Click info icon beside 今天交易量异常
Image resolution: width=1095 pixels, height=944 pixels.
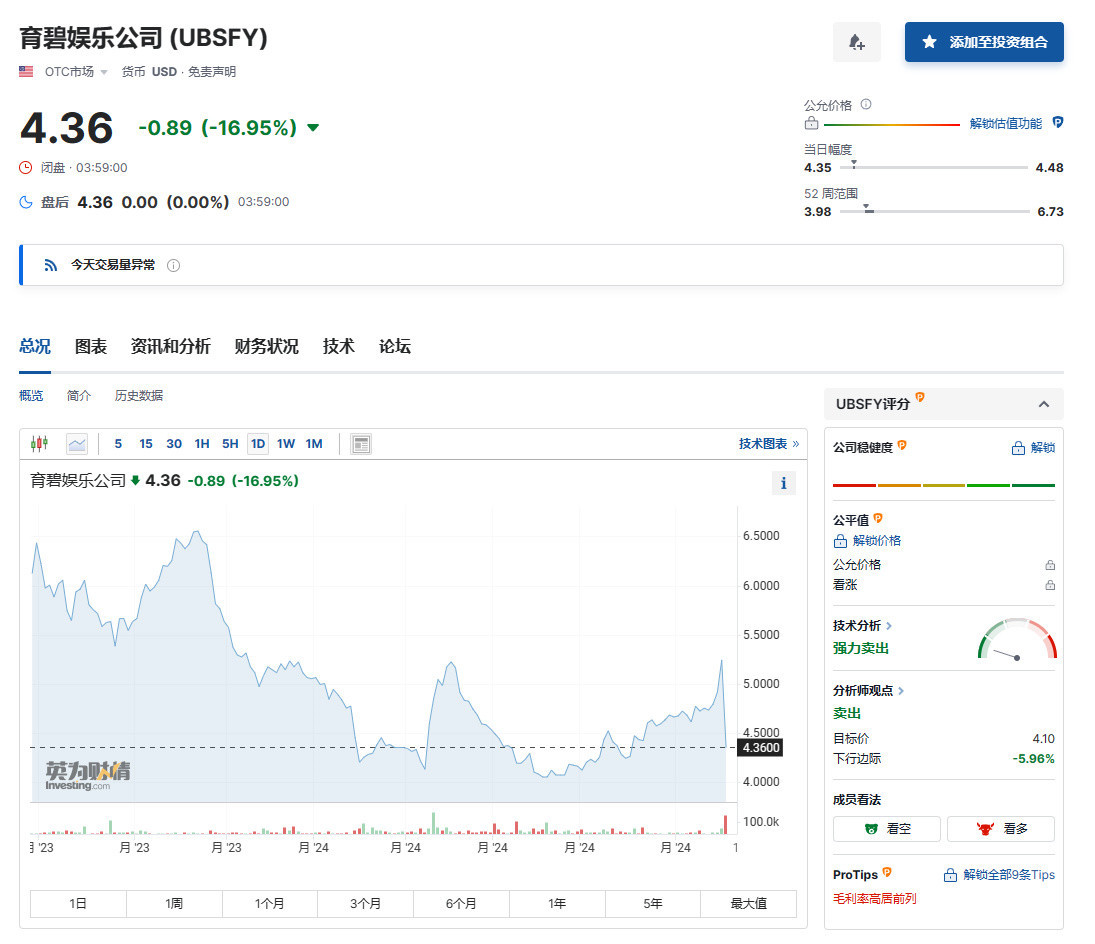click(173, 266)
